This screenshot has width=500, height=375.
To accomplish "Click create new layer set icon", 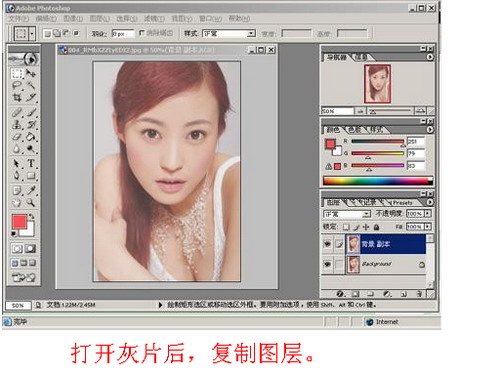I will coord(371,294).
